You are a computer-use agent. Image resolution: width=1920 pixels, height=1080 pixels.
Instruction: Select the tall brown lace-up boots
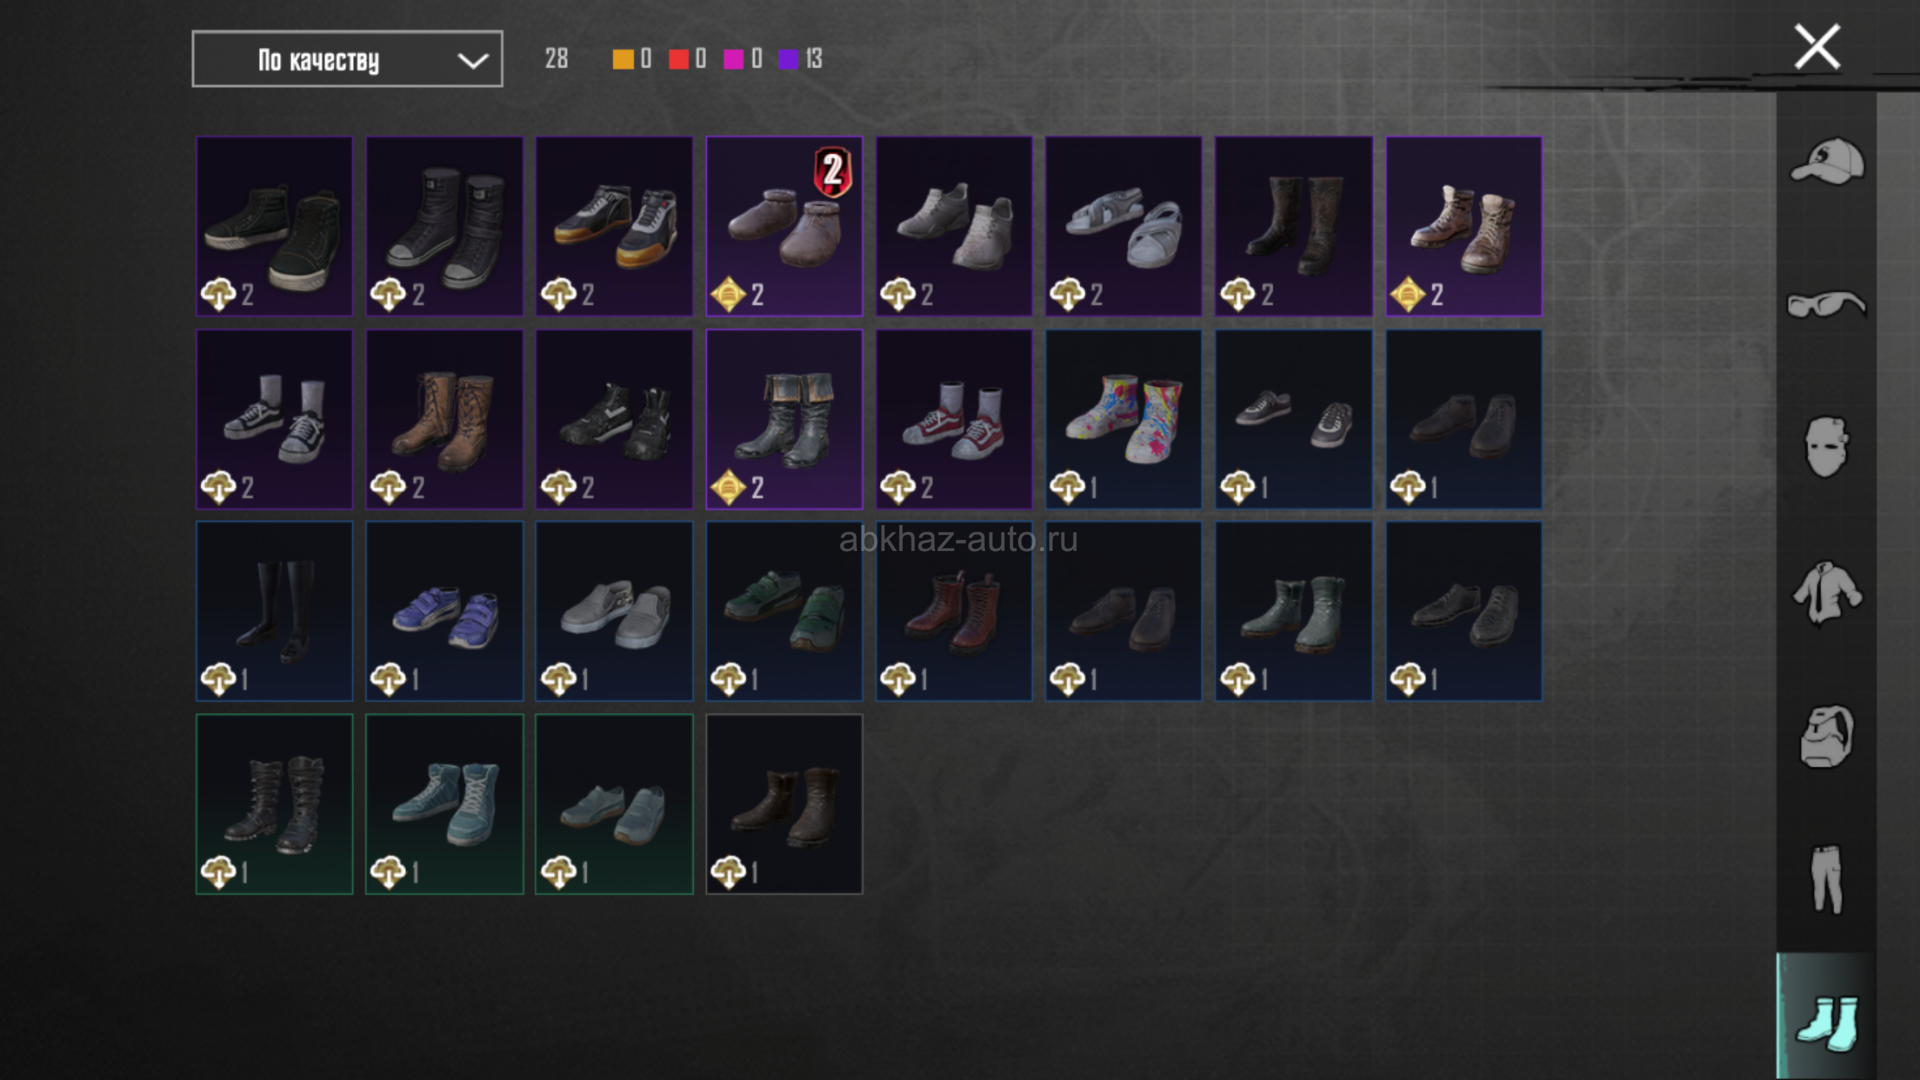pos(444,419)
